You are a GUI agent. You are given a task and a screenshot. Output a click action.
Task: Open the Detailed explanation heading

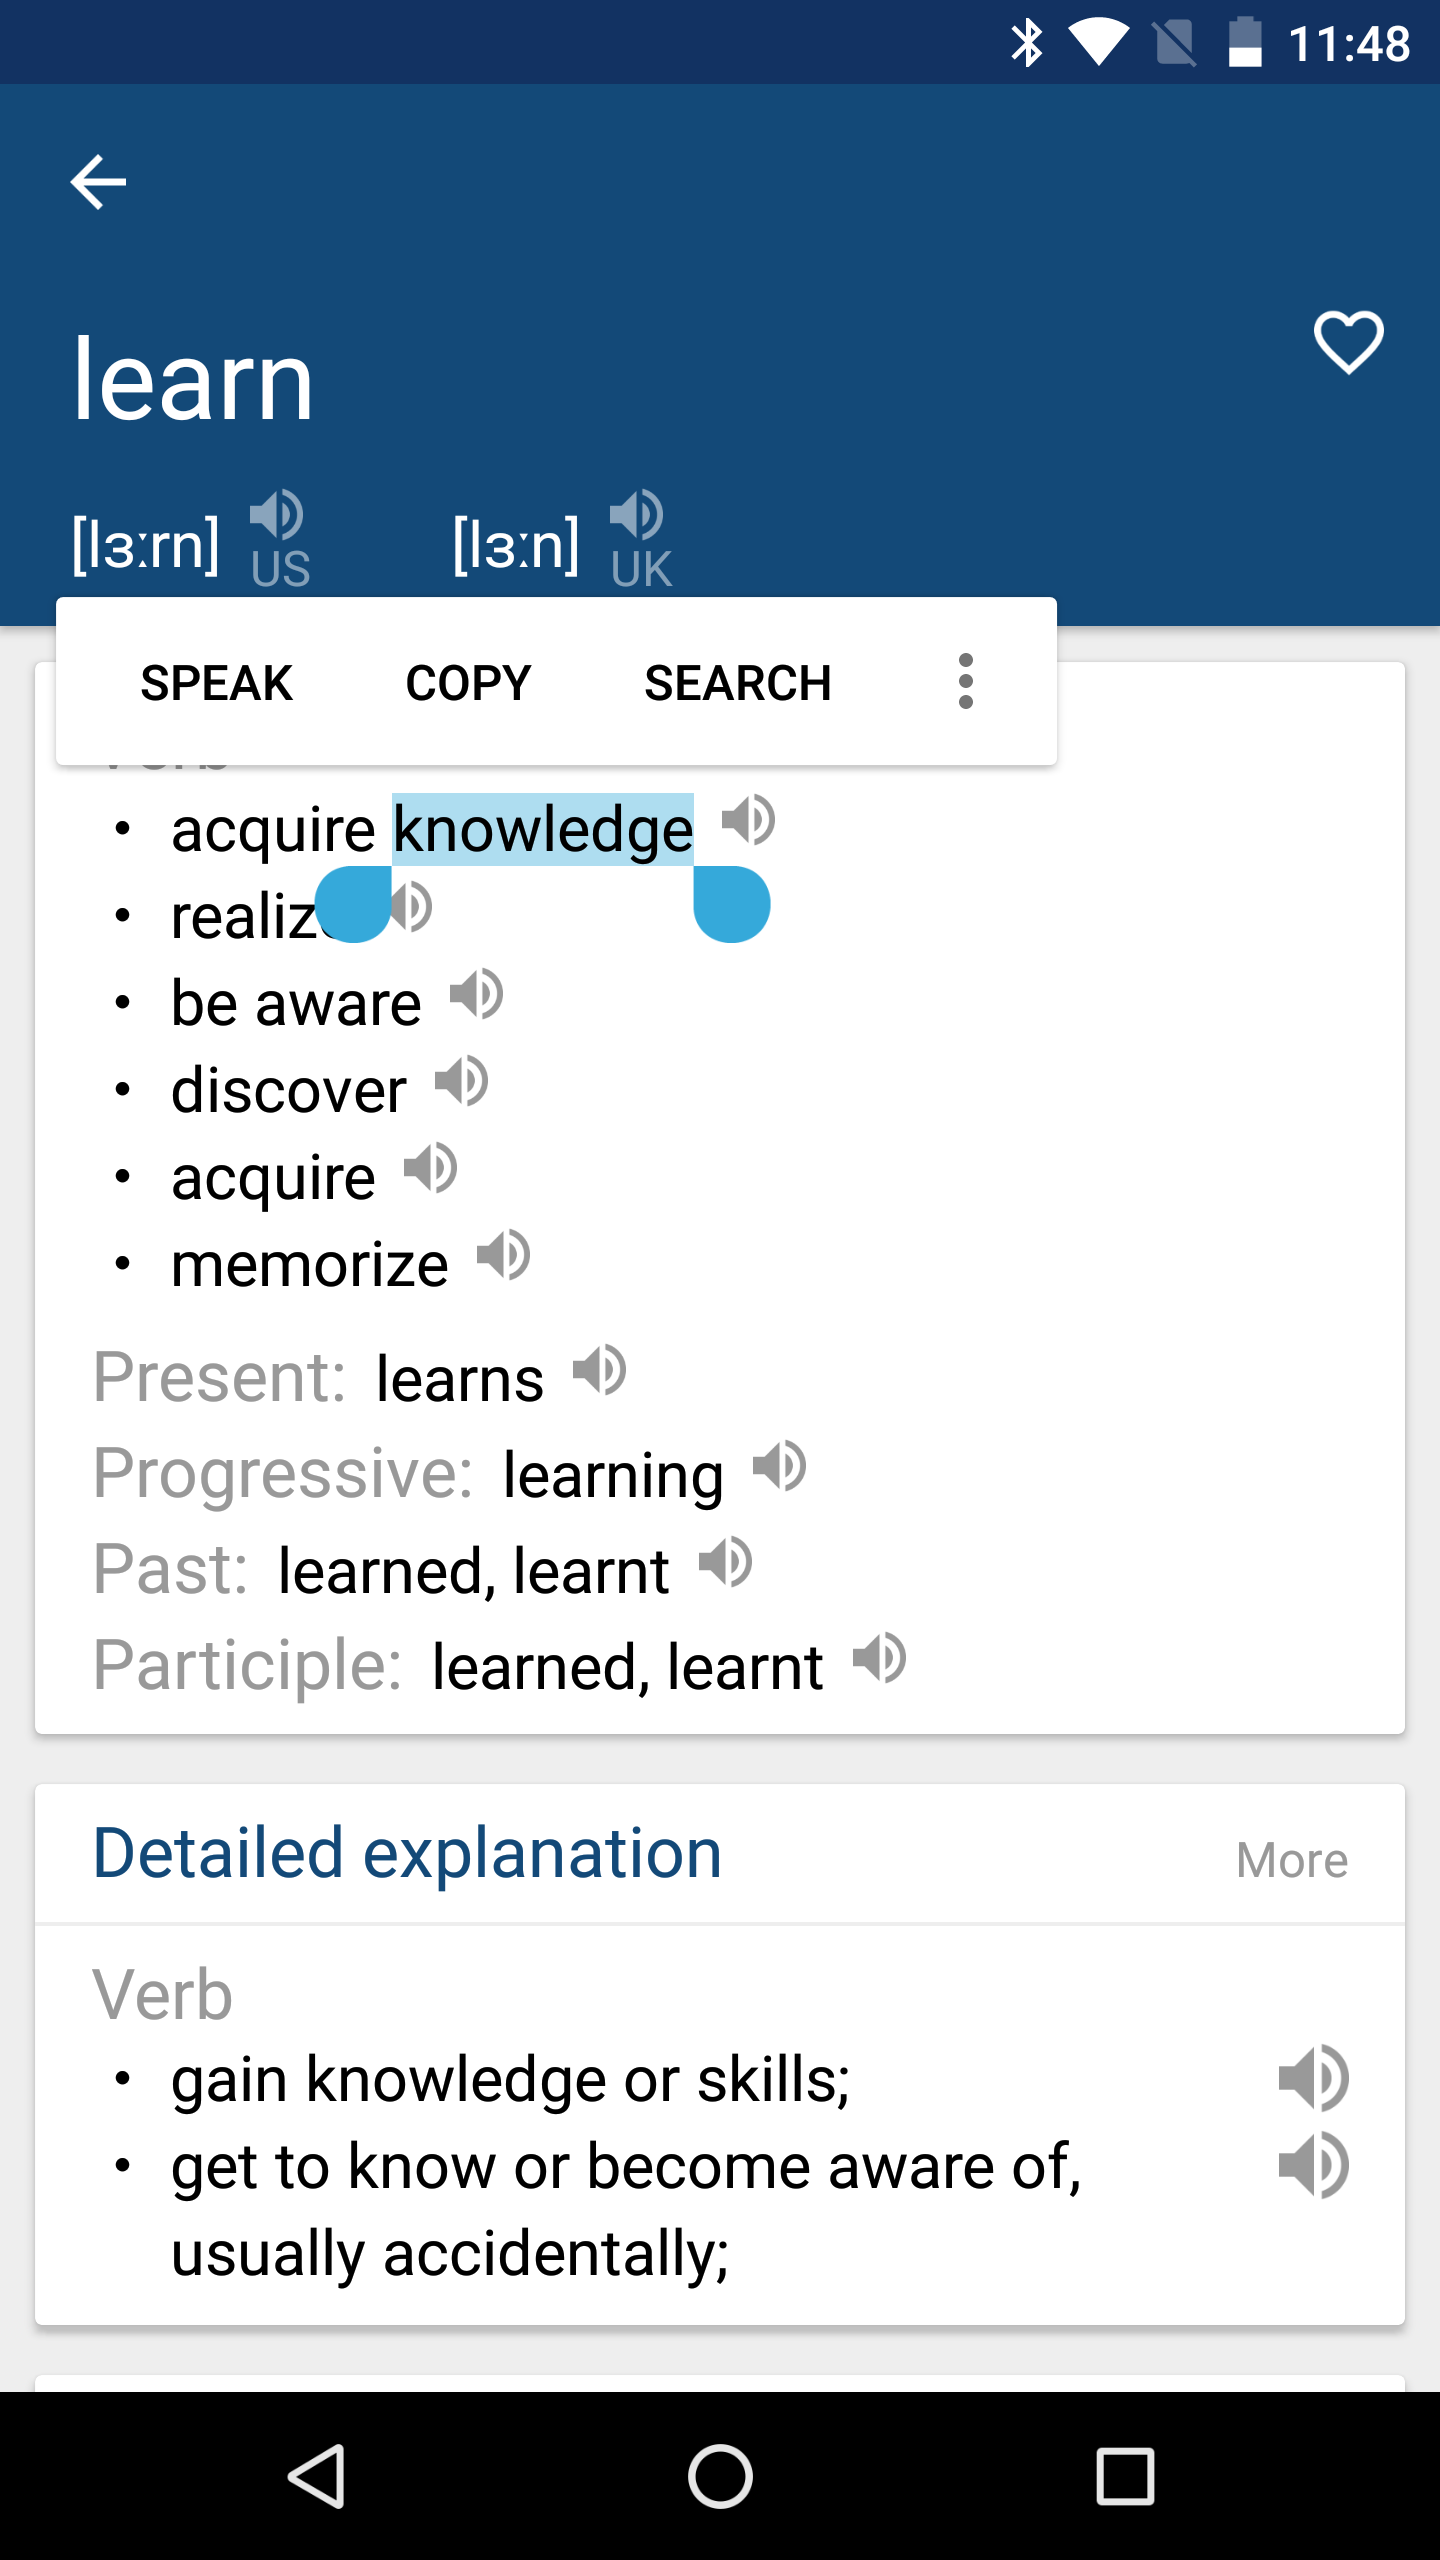click(407, 1853)
